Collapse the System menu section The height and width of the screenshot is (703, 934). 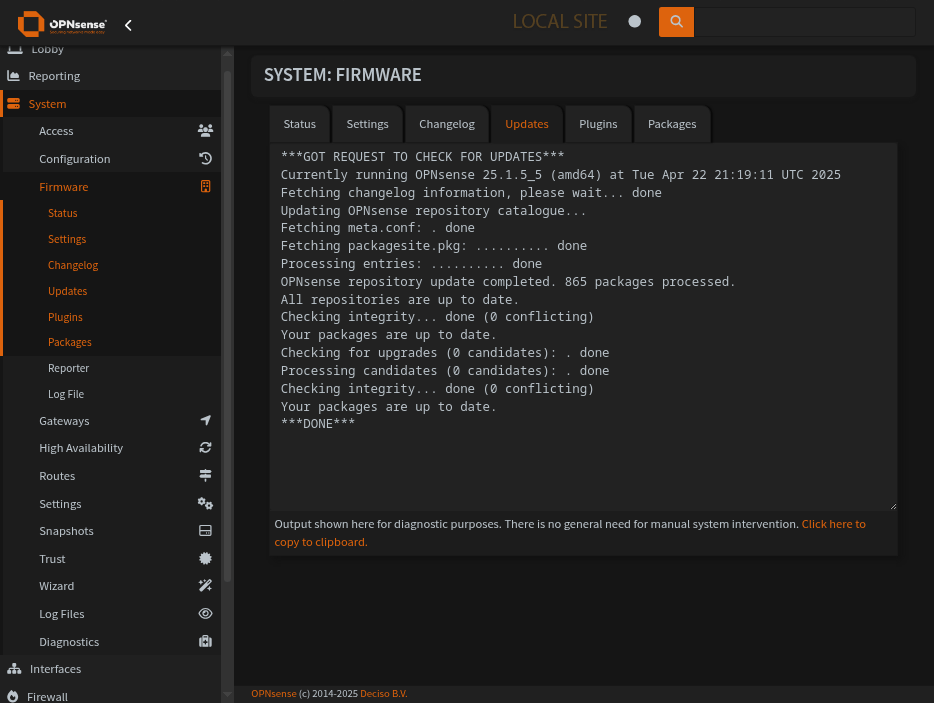(111, 104)
